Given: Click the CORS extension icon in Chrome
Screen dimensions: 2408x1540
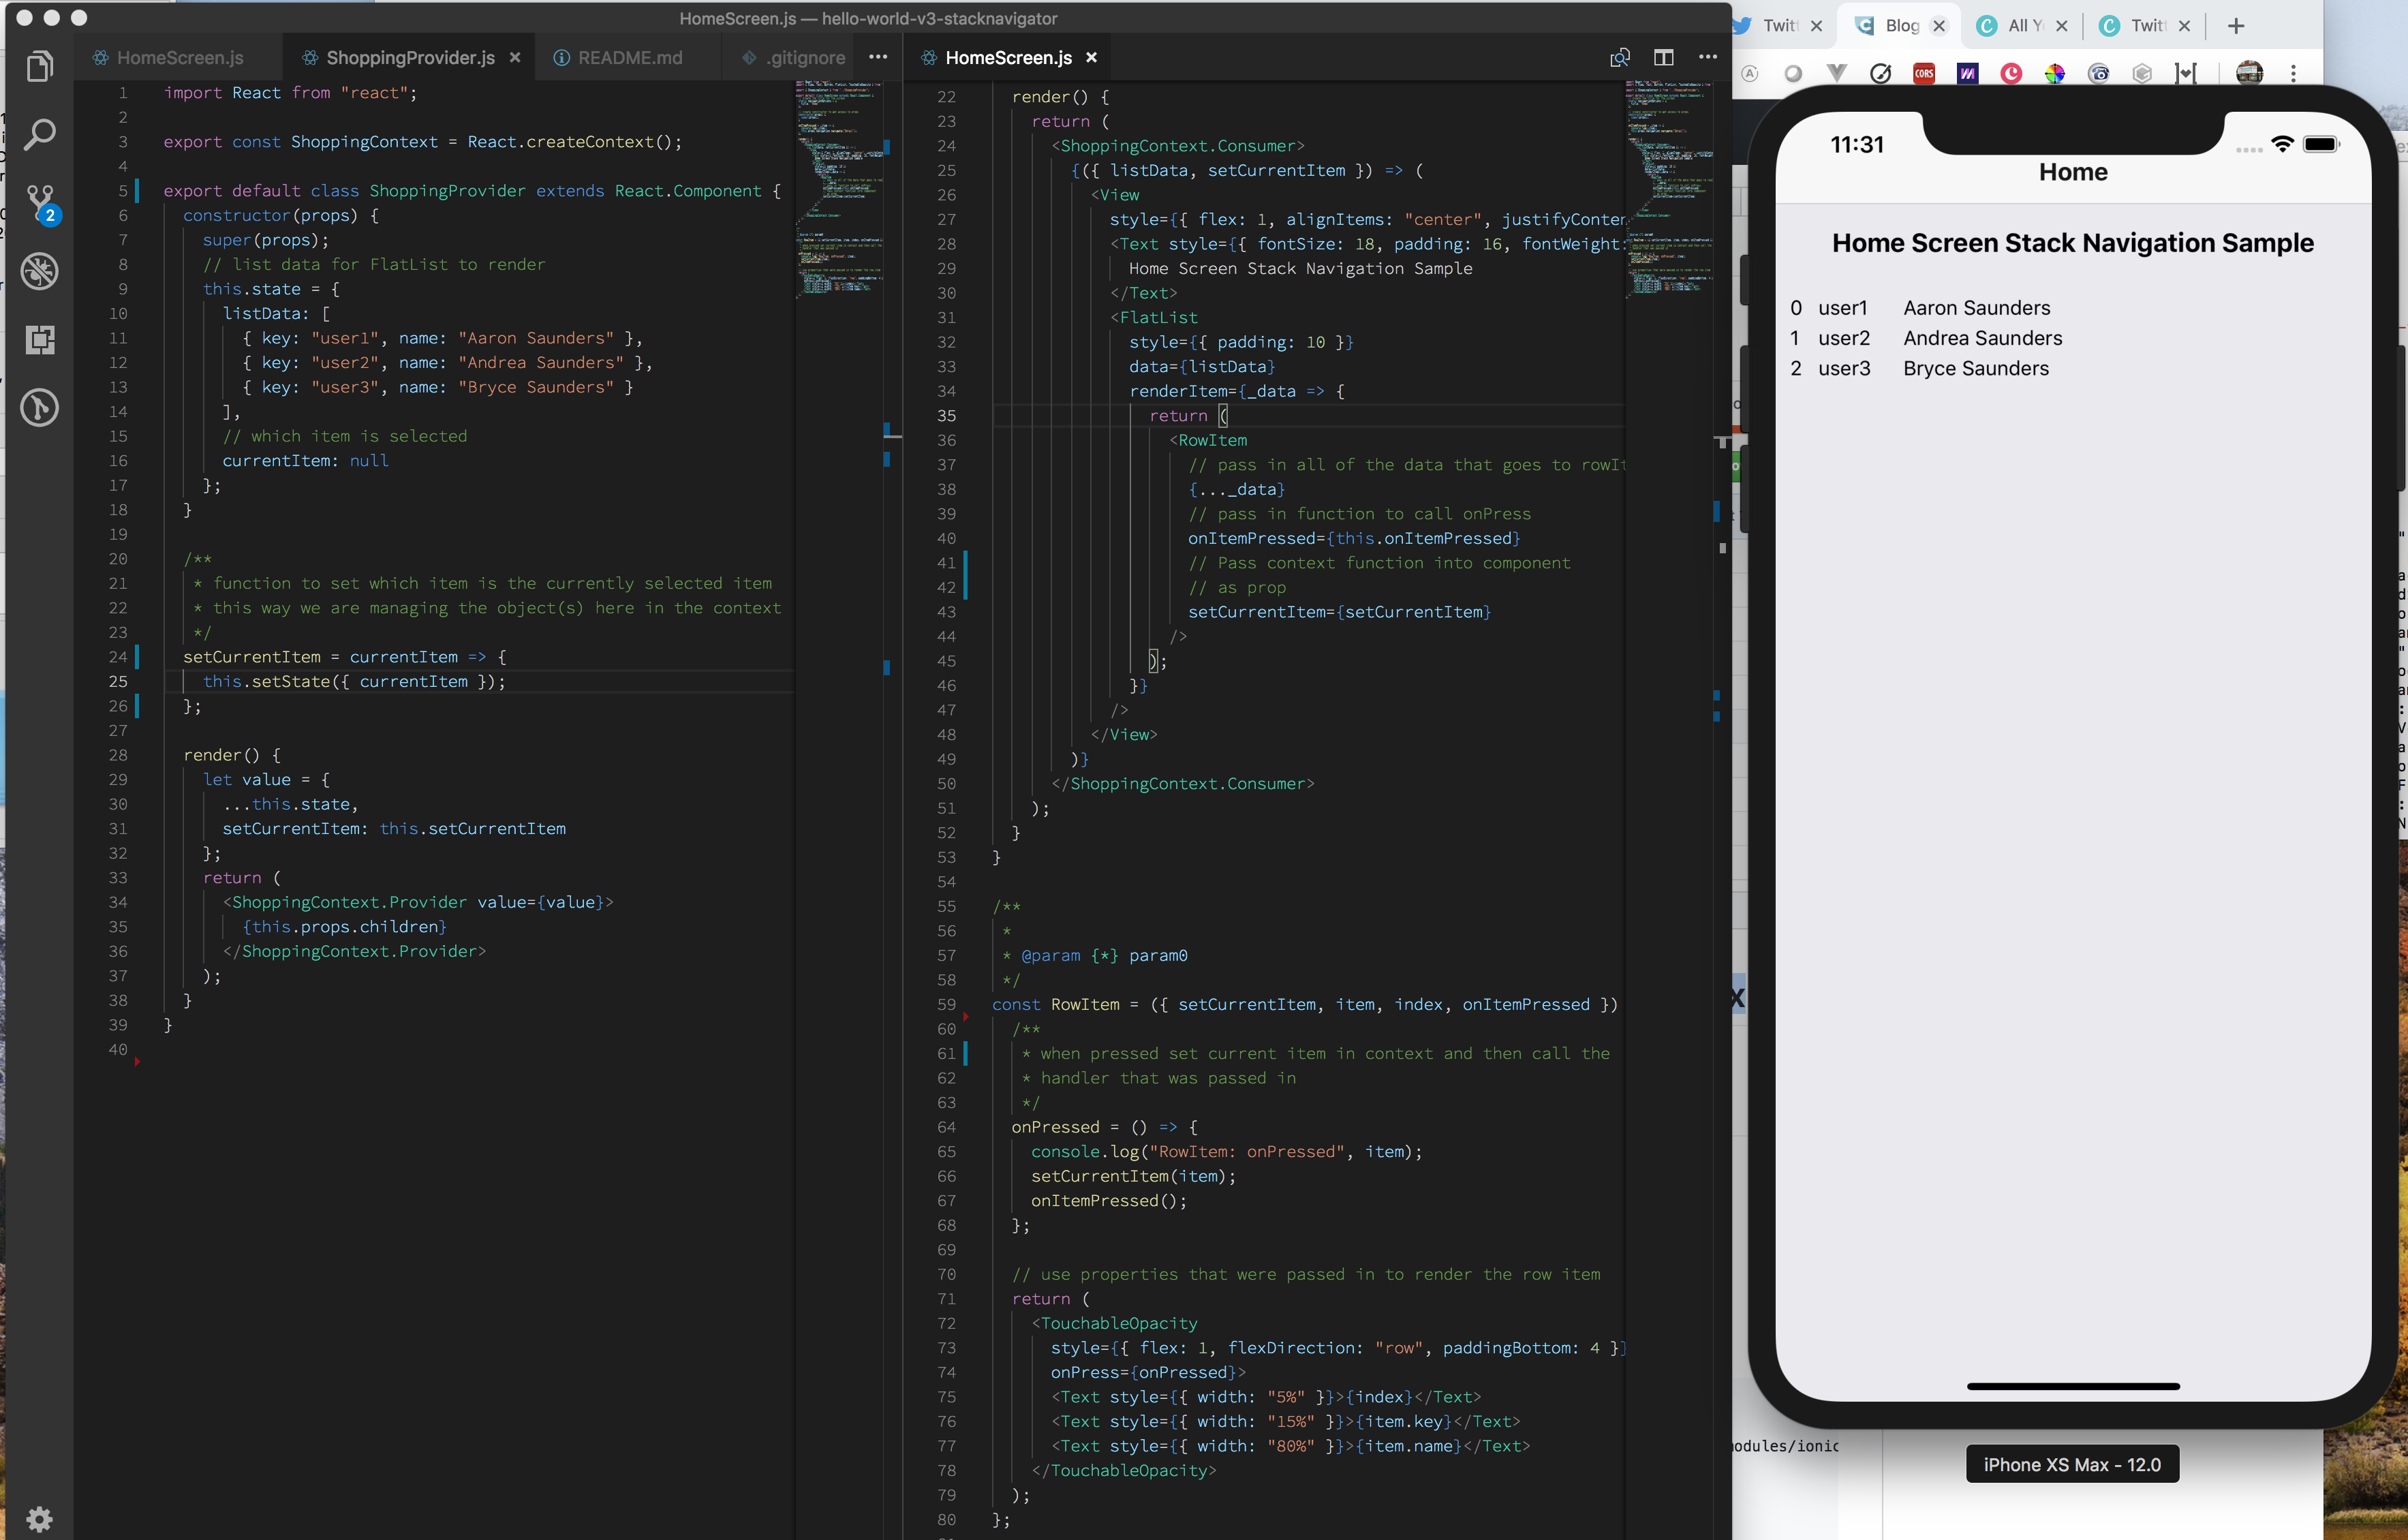Looking at the screenshot, I should [x=1923, y=73].
